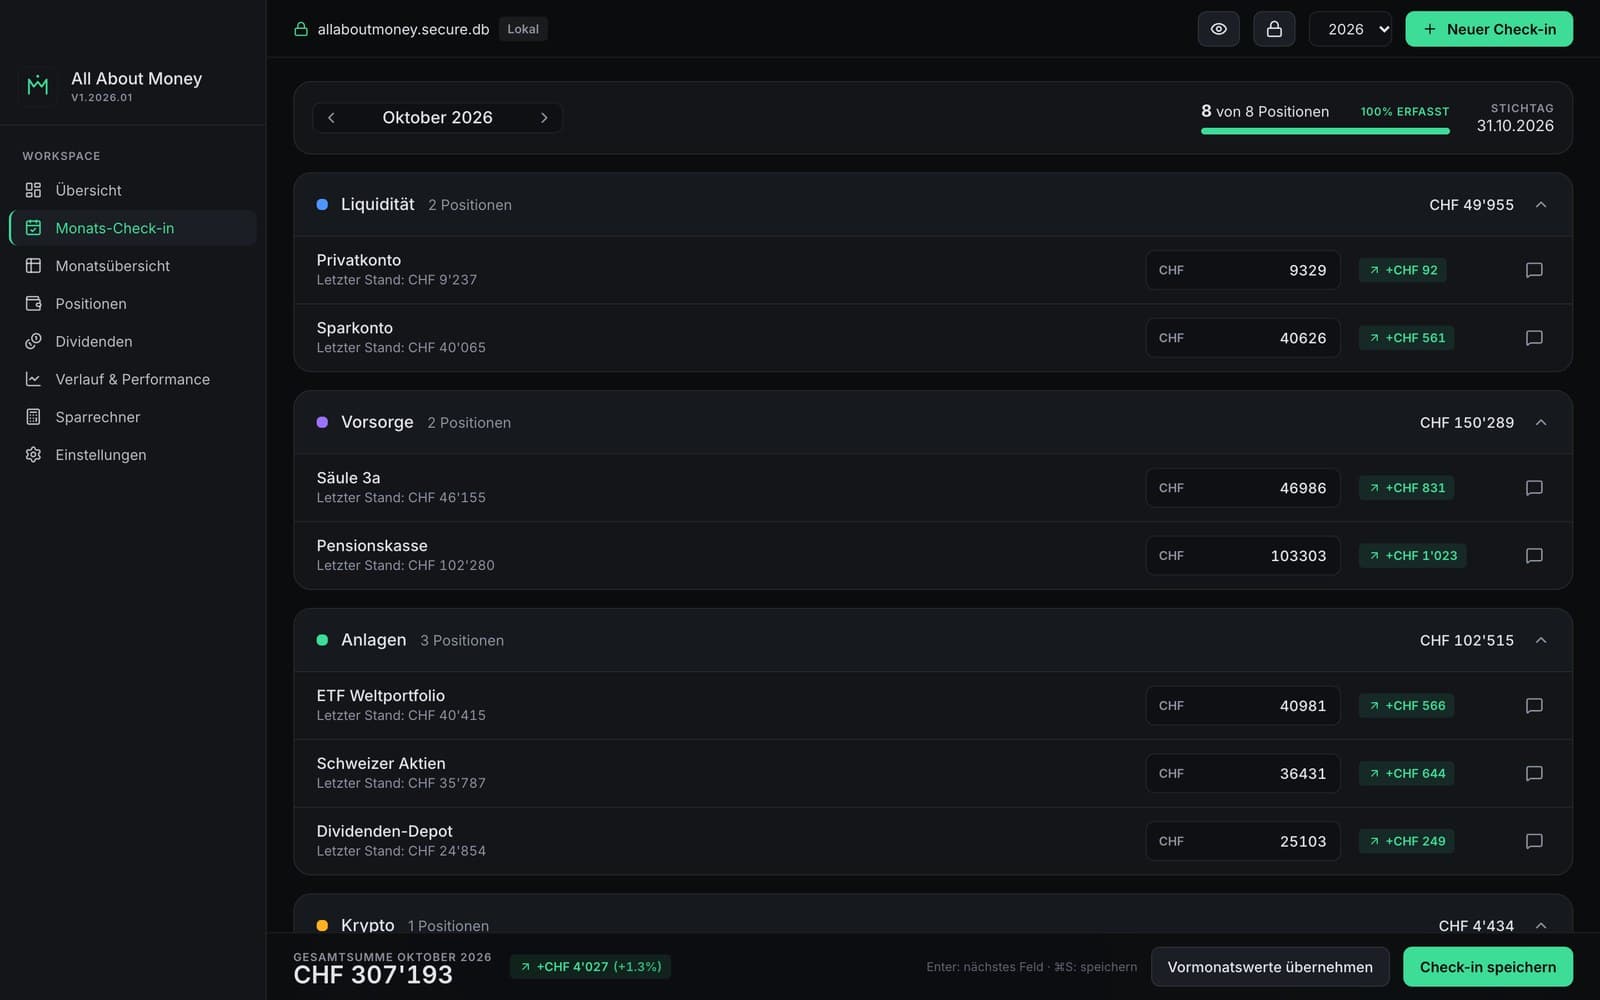This screenshot has width=1600, height=1000.
Task: Click the Neuer Check-in button
Action: [x=1489, y=29]
